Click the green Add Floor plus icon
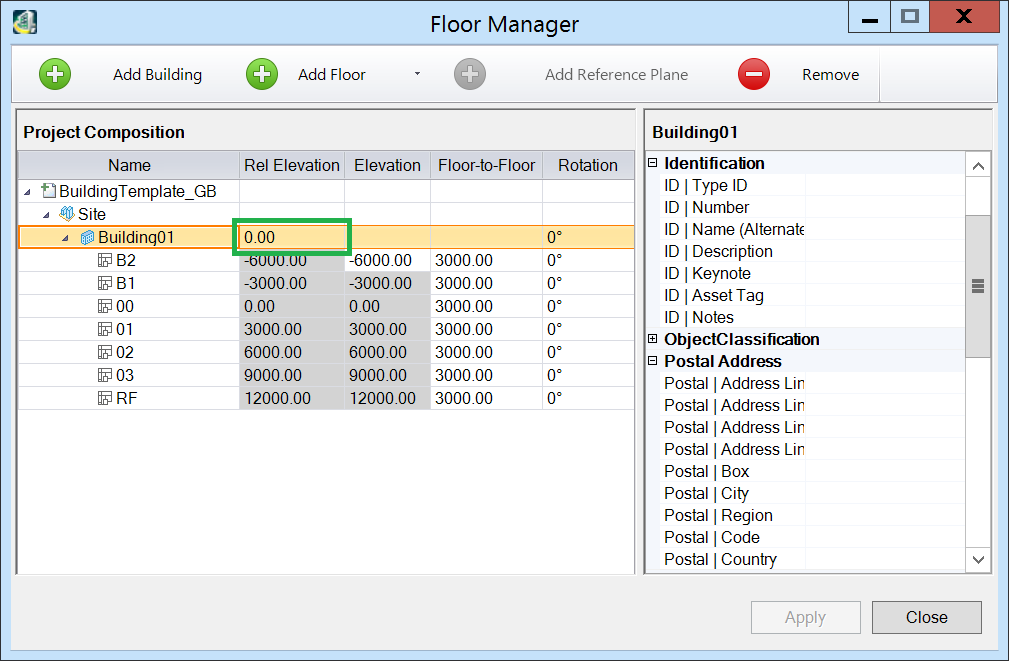1009x661 pixels. coord(262,74)
